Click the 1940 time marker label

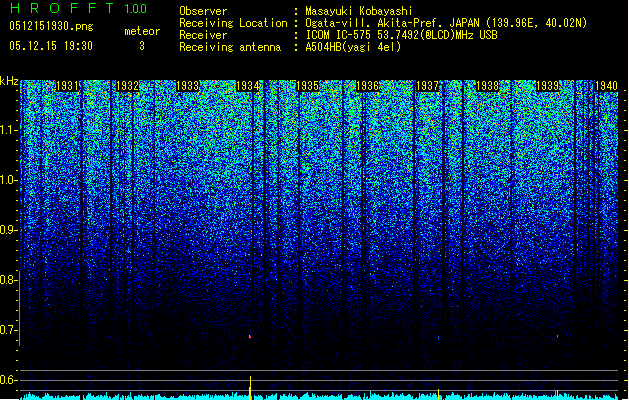click(607, 86)
